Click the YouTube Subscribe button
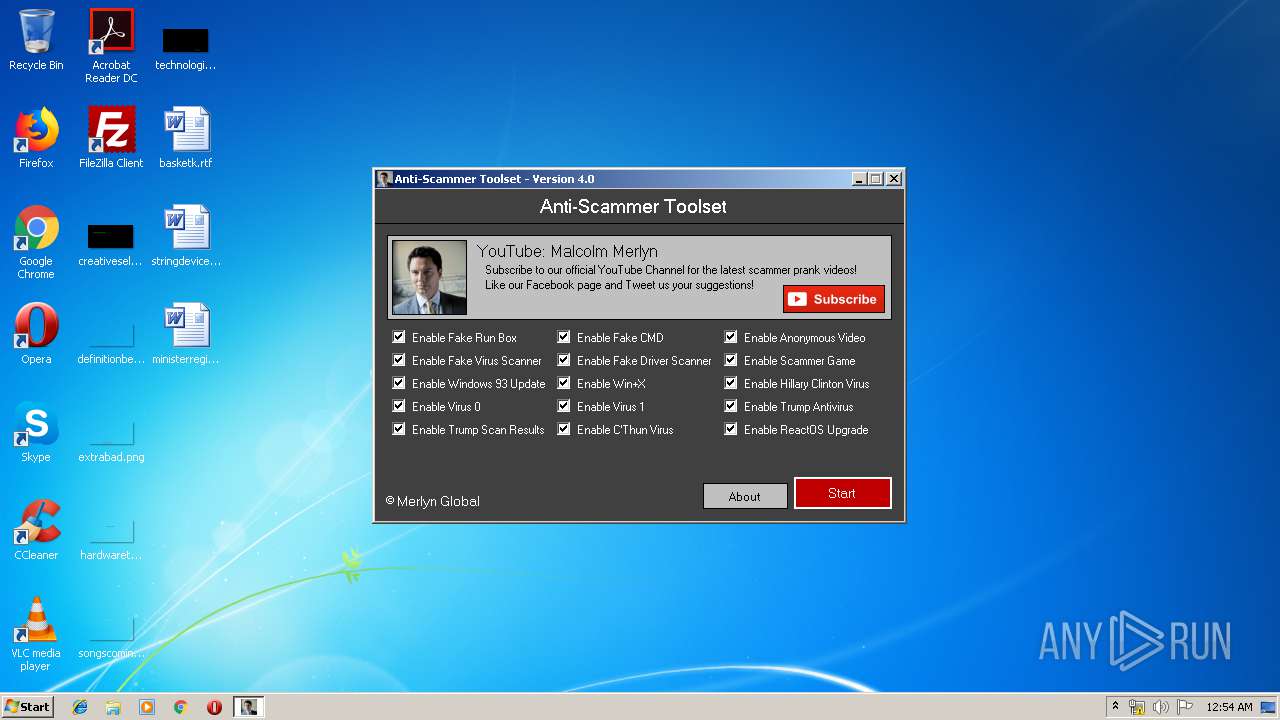This screenshot has width=1280, height=720. coord(833,299)
